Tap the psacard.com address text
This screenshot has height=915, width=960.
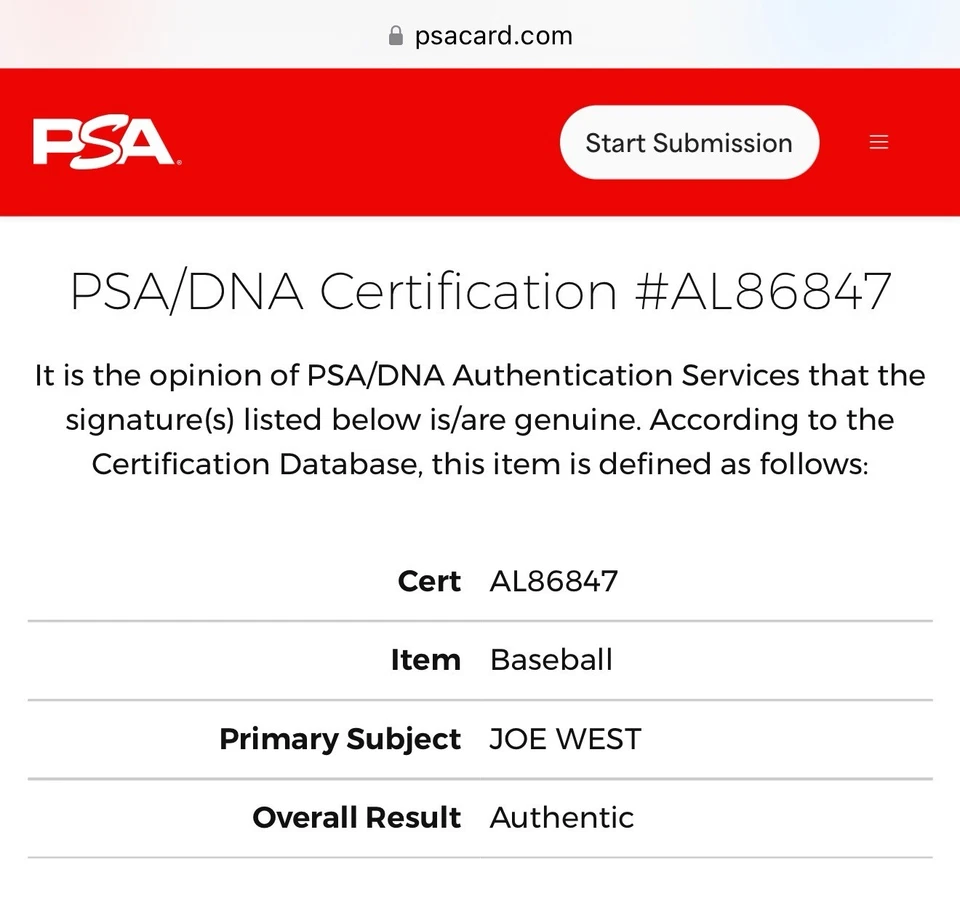pyautogui.click(x=493, y=36)
